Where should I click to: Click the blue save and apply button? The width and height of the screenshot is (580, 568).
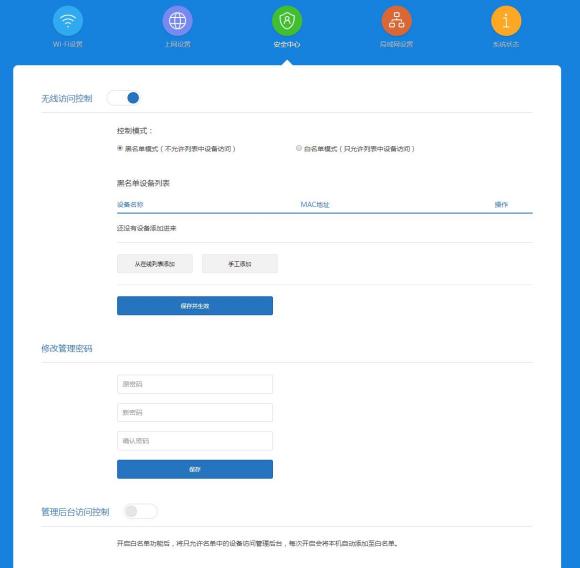tap(195, 306)
